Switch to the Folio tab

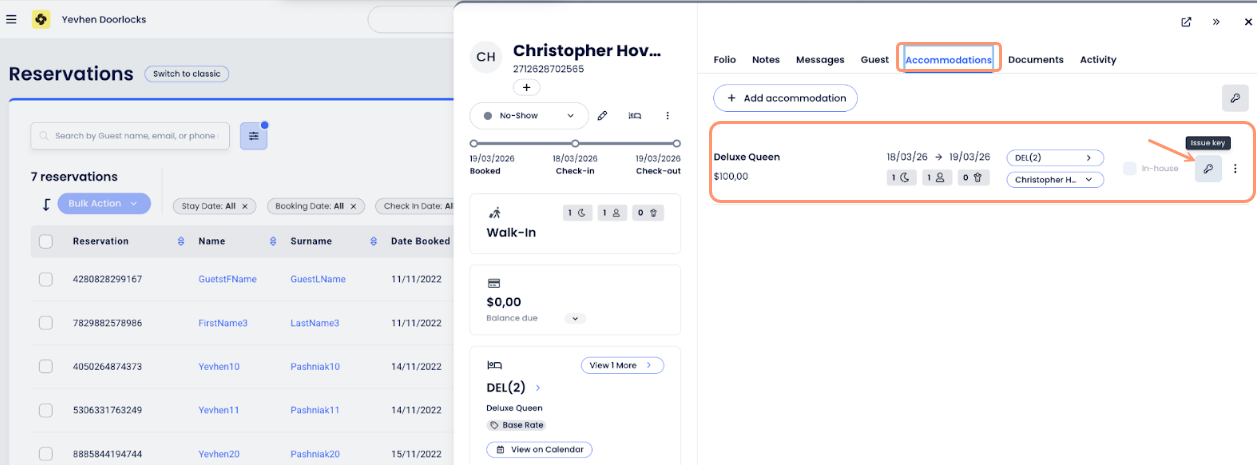pyautogui.click(x=724, y=60)
